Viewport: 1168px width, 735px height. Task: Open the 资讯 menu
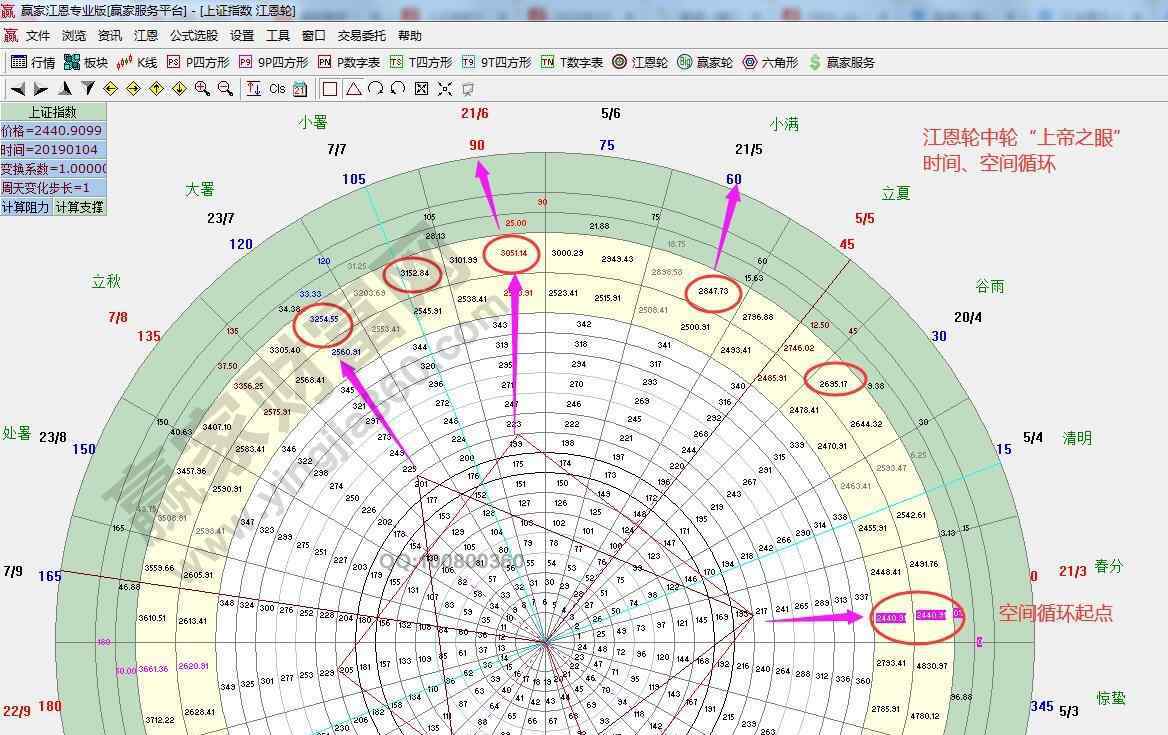tap(110, 36)
